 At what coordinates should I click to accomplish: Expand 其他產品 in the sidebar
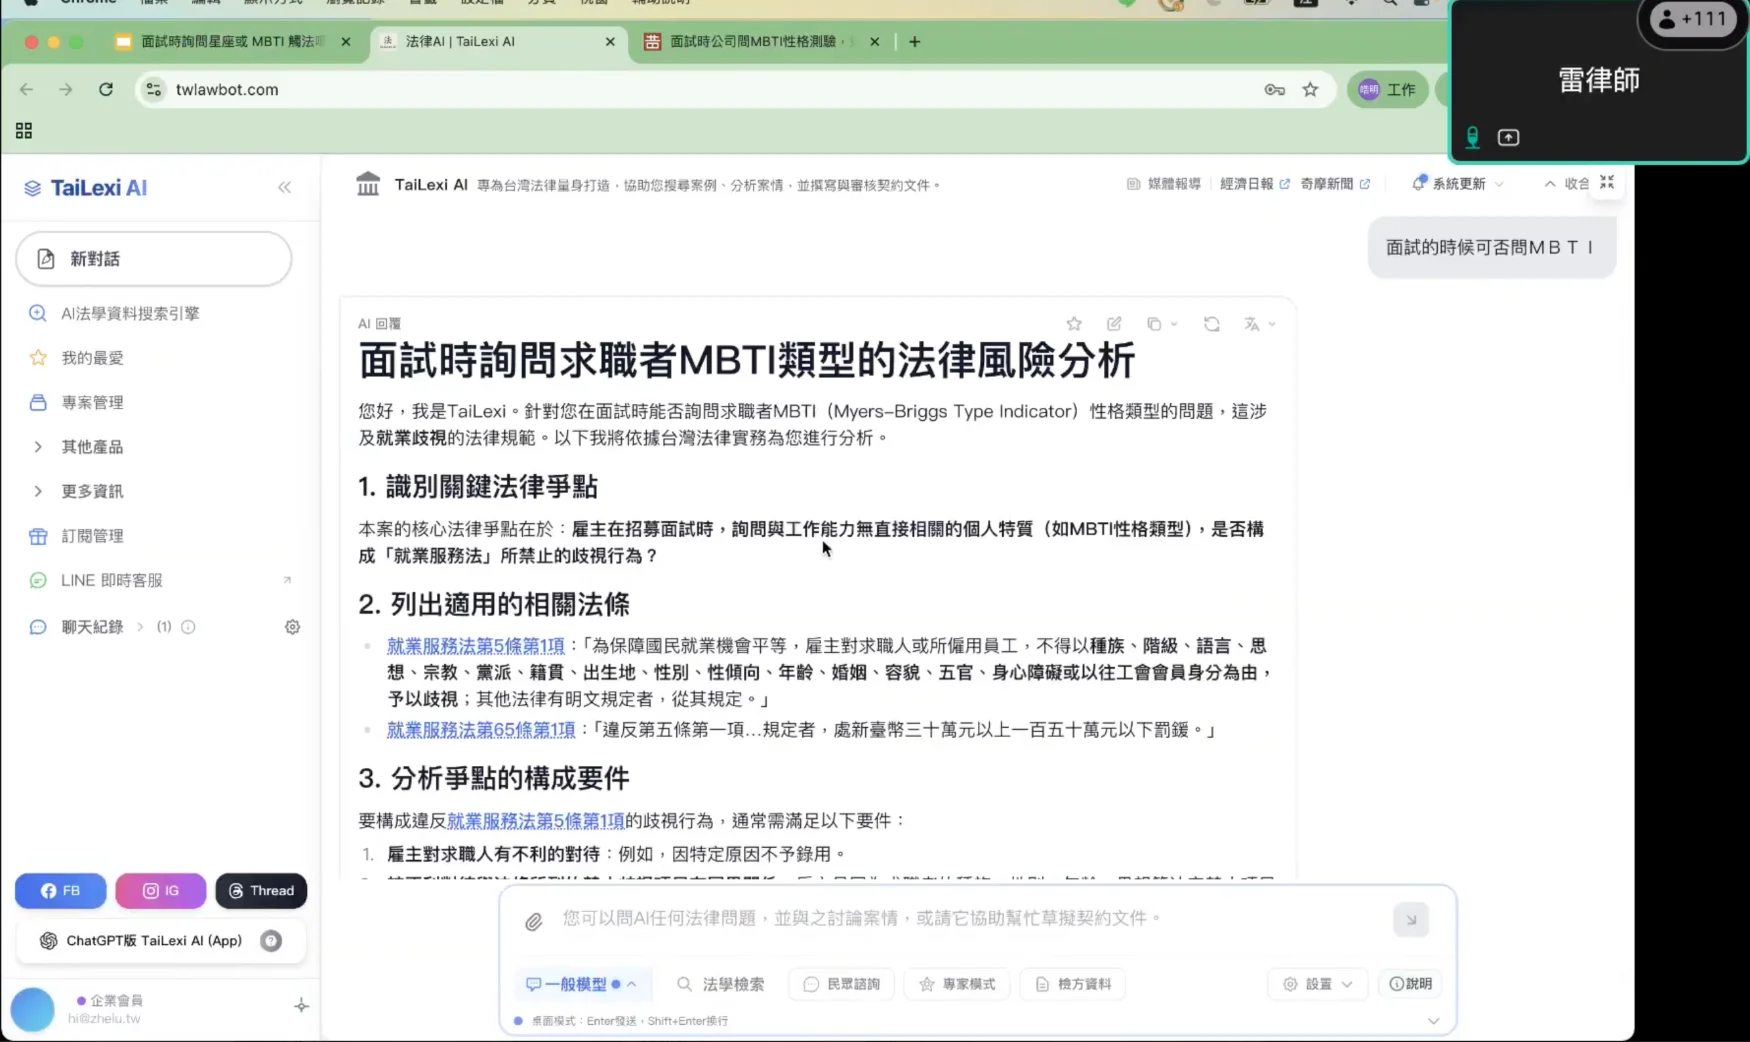[x=92, y=446]
